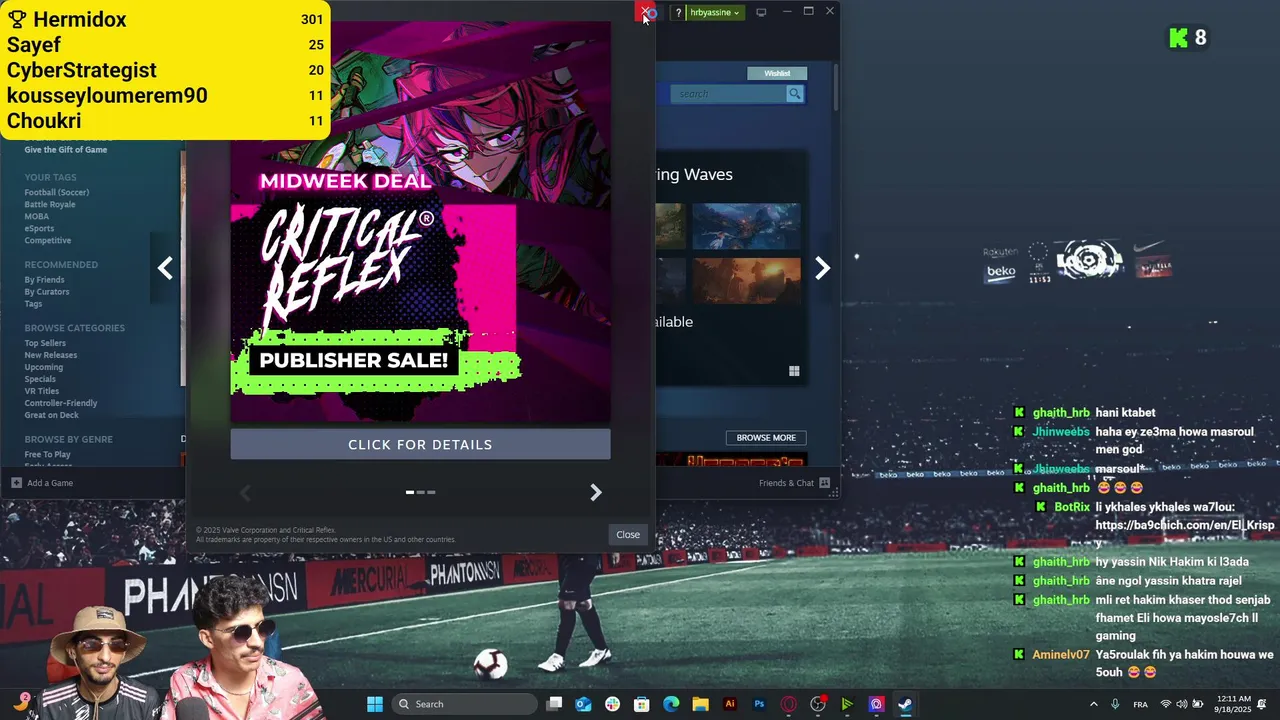This screenshot has width=1280, height=720.
Task: Show hidden system tray icons chevron
Action: tap(1093, 704)
